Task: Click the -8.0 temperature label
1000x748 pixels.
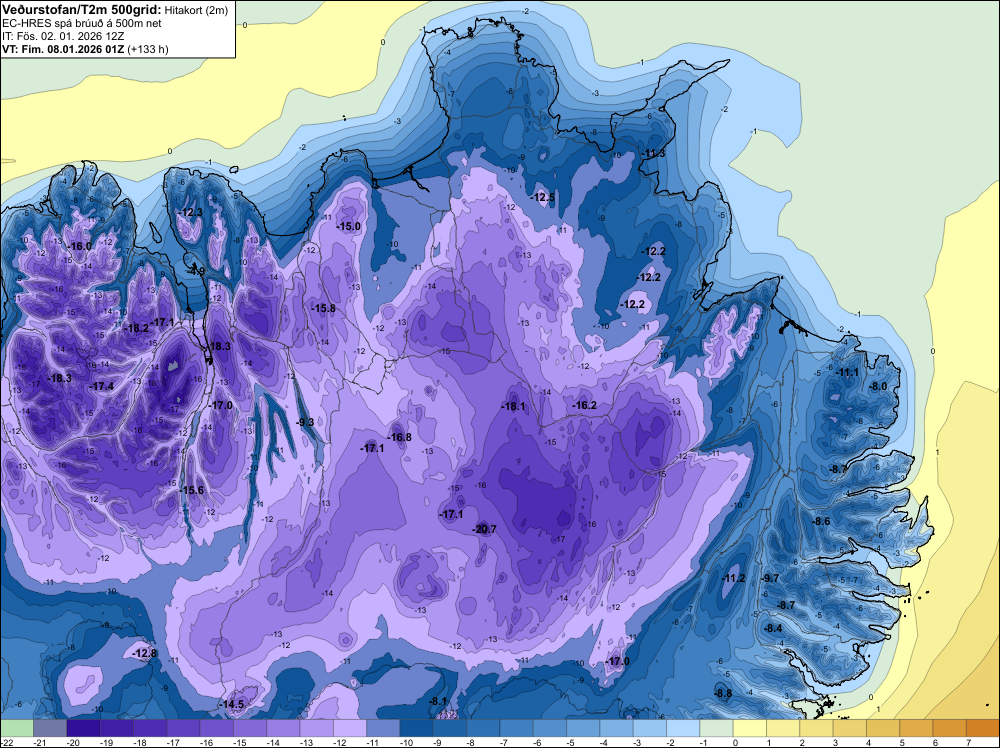Action: point(879,386)
